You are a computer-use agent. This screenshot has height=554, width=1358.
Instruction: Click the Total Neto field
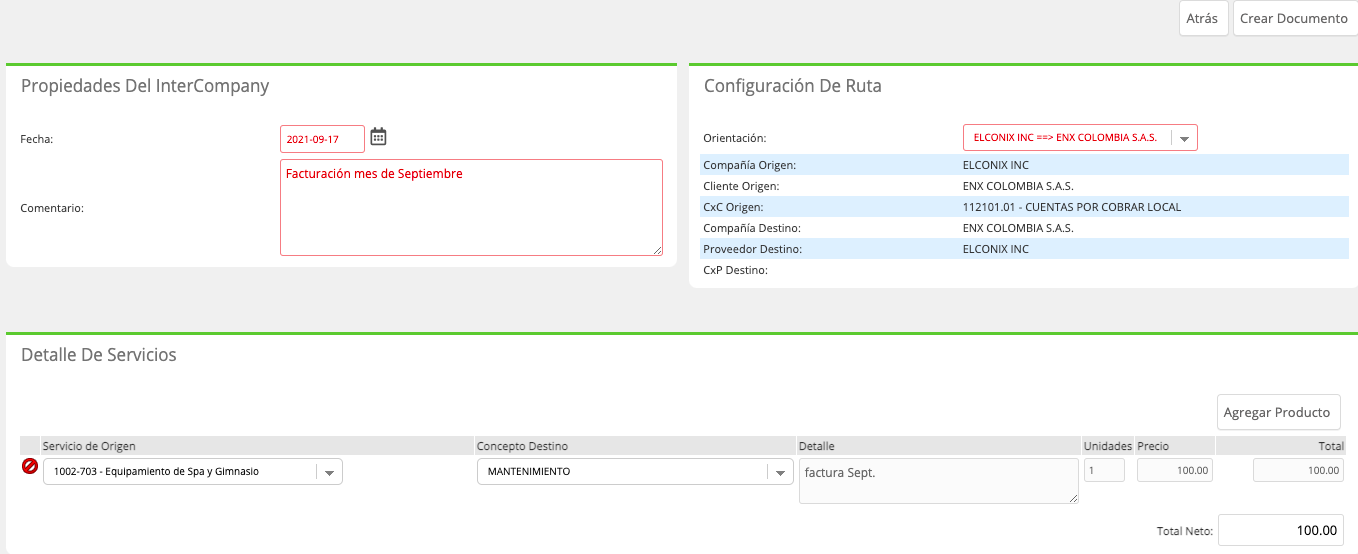tap(1281, 530)
